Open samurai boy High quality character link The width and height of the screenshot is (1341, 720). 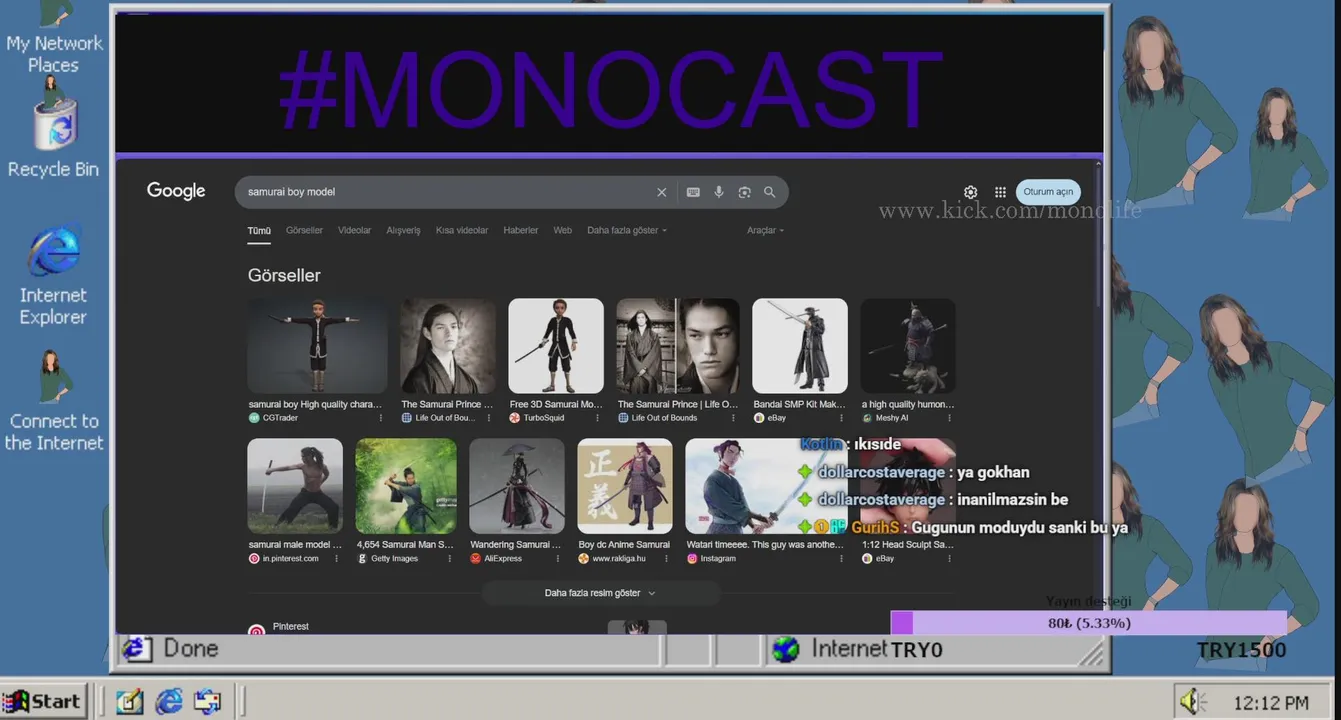coord(314,405)
